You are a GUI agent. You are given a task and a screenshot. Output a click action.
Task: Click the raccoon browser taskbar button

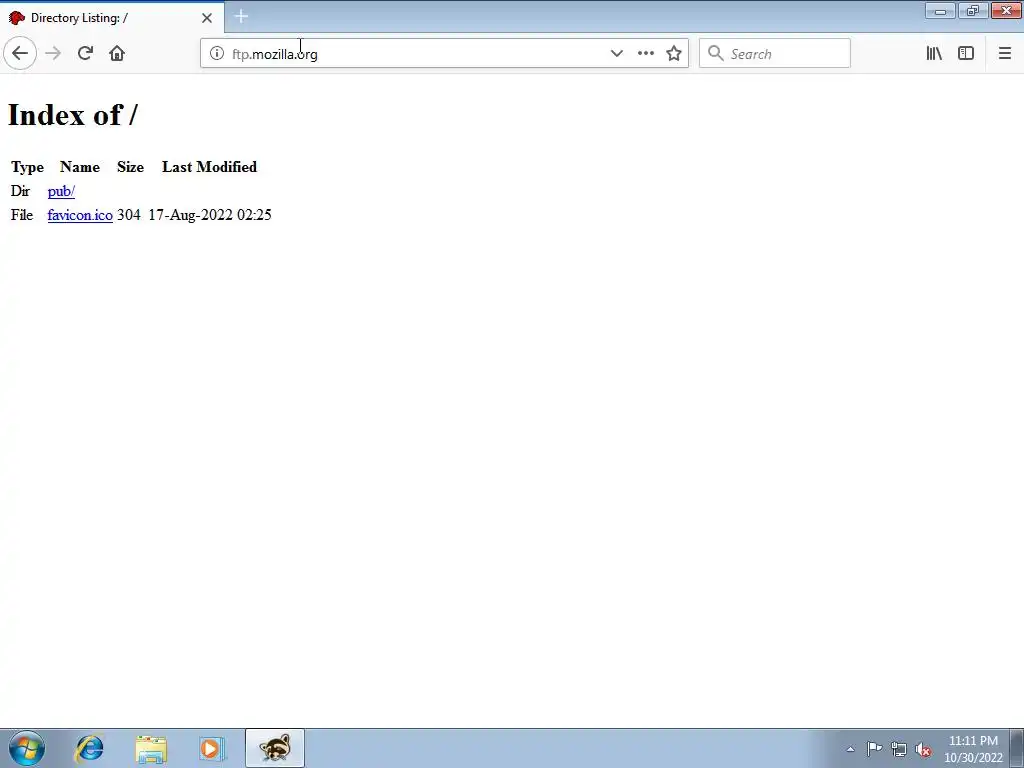click(x=275, y=748)
